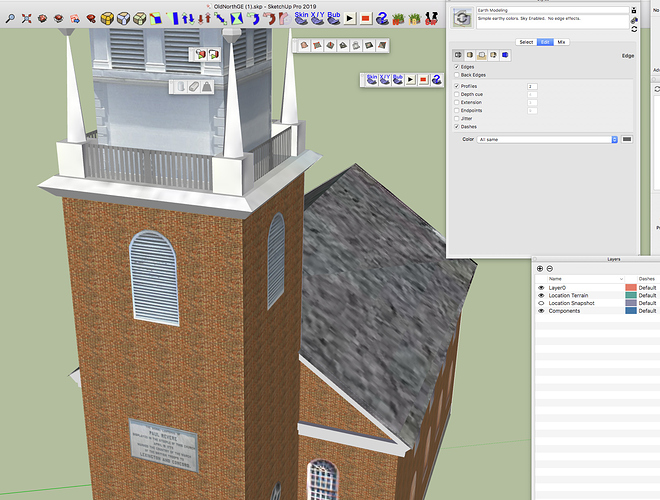Open help question mark in floating toolbar
Screen dimensions: 660x500
436,79
